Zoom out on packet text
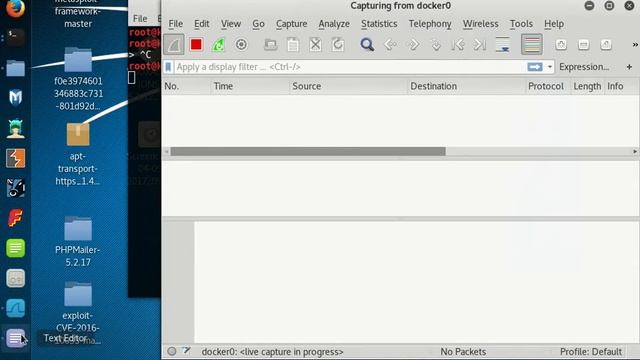The width and height of the screenshot is (640, 360). coord(584,44)
